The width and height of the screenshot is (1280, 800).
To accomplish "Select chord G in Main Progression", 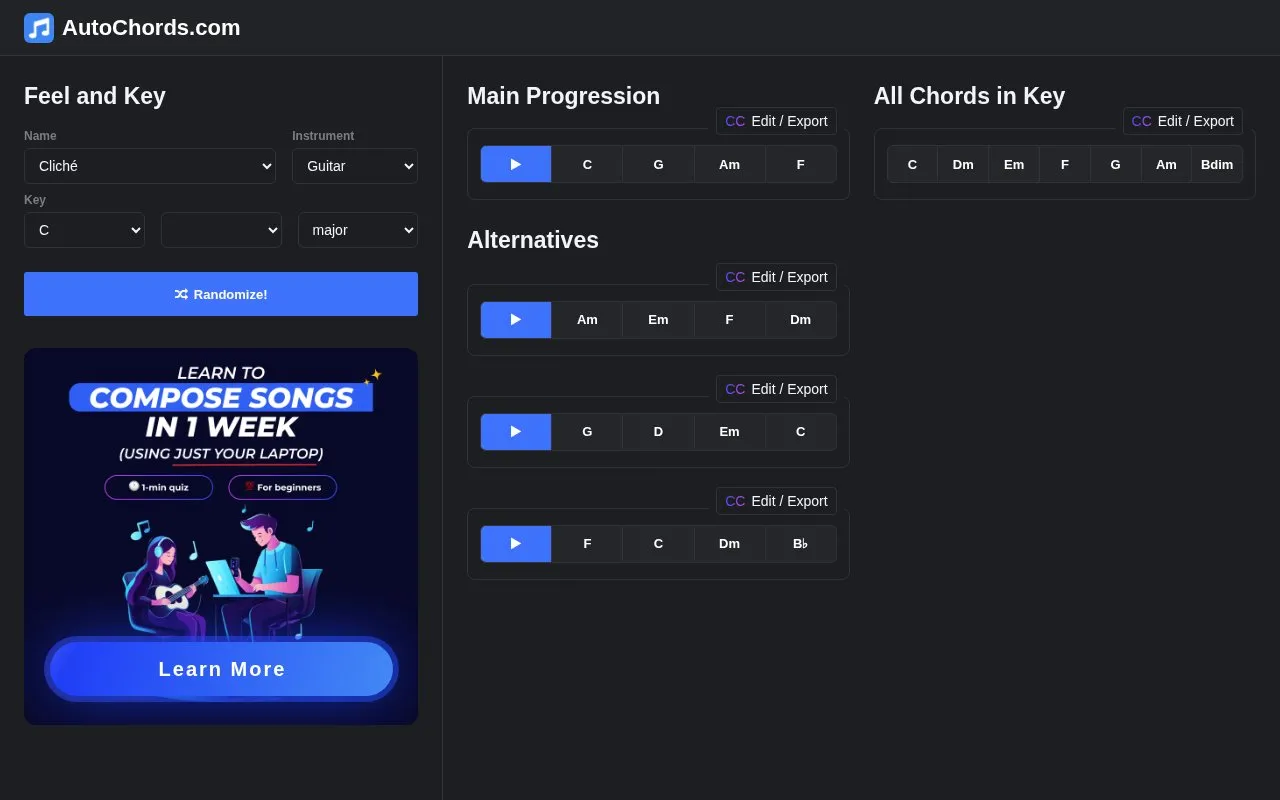I will click(658, 164).
